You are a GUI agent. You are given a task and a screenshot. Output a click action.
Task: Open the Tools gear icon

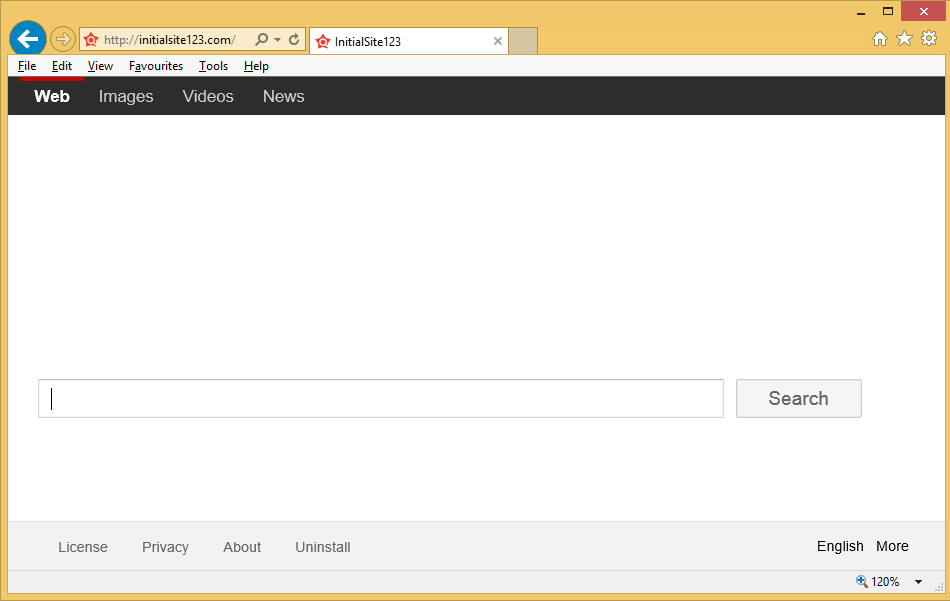click(929, 39)
